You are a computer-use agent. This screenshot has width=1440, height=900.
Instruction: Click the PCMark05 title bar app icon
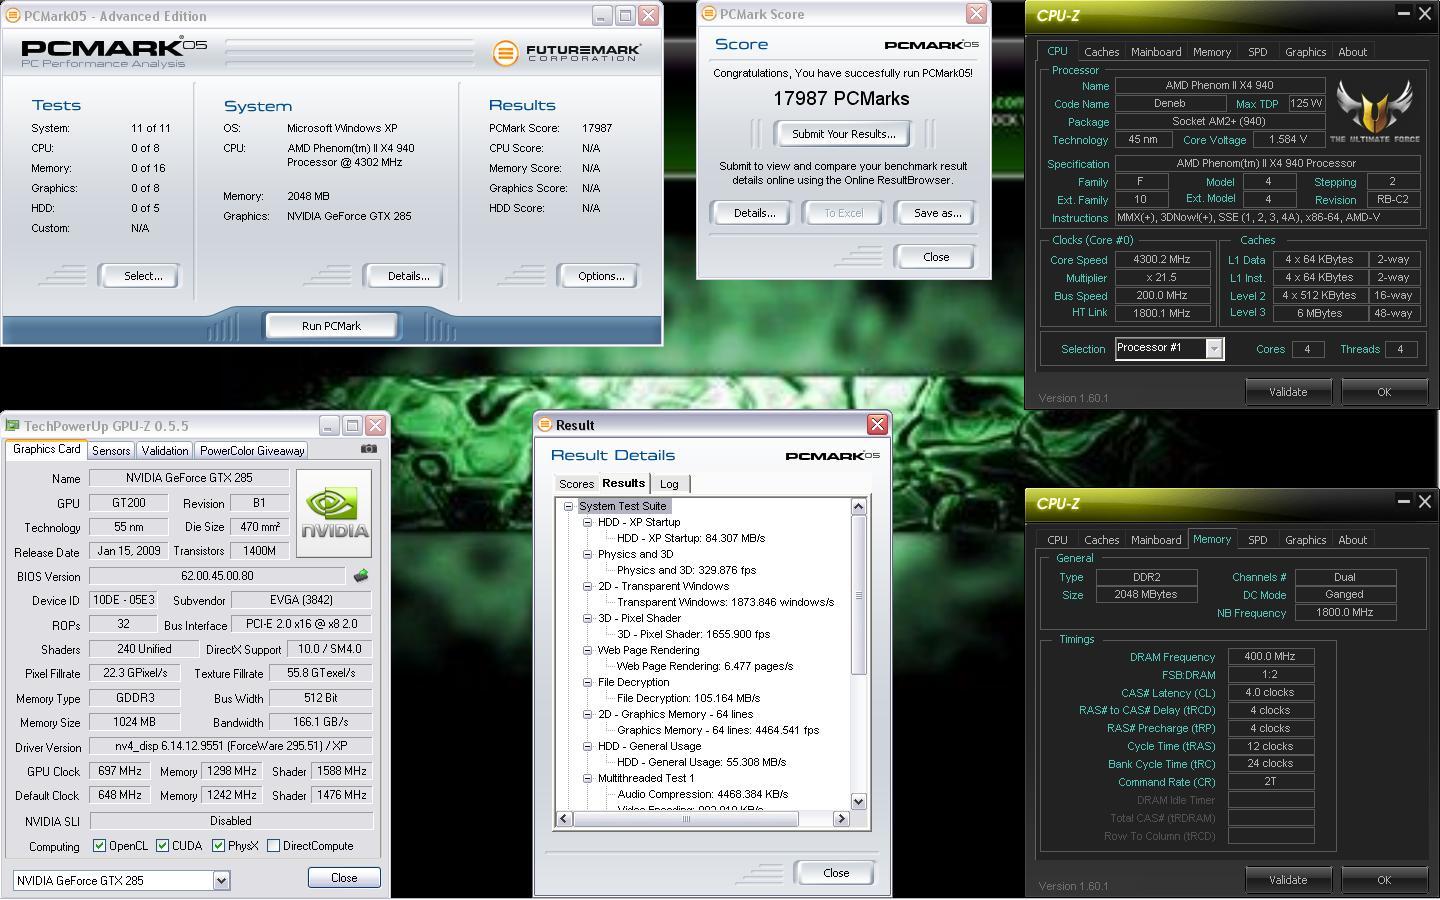click(12, 16)
